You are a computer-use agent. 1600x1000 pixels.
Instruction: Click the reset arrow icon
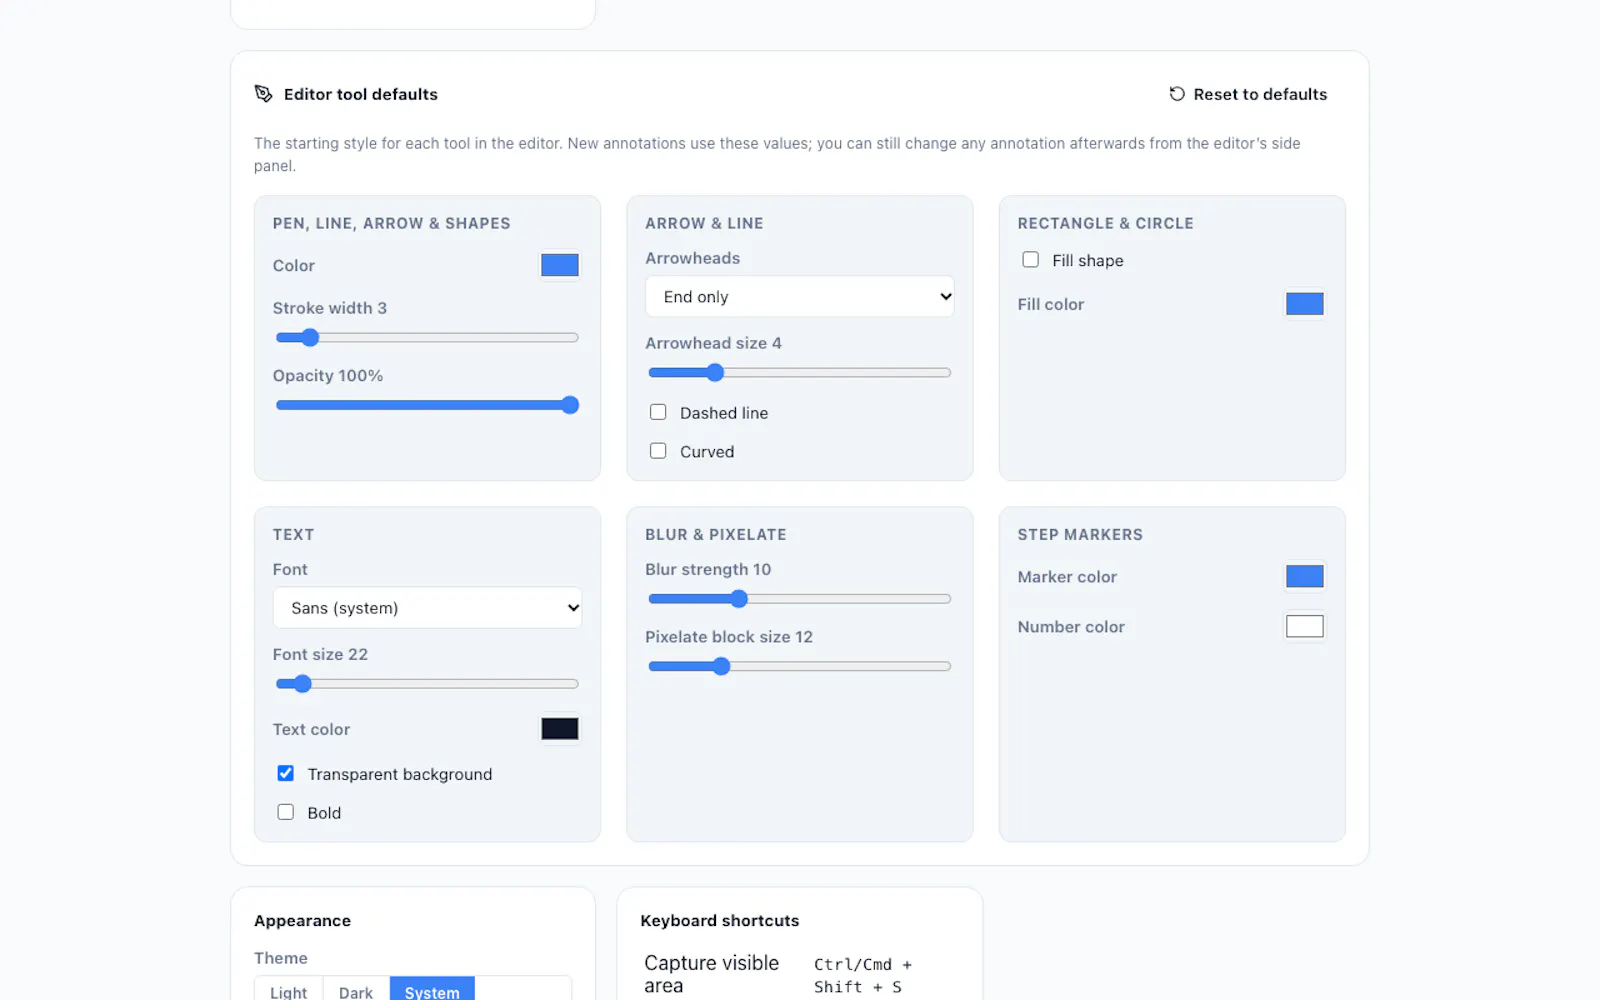(x=1177, y=94)
